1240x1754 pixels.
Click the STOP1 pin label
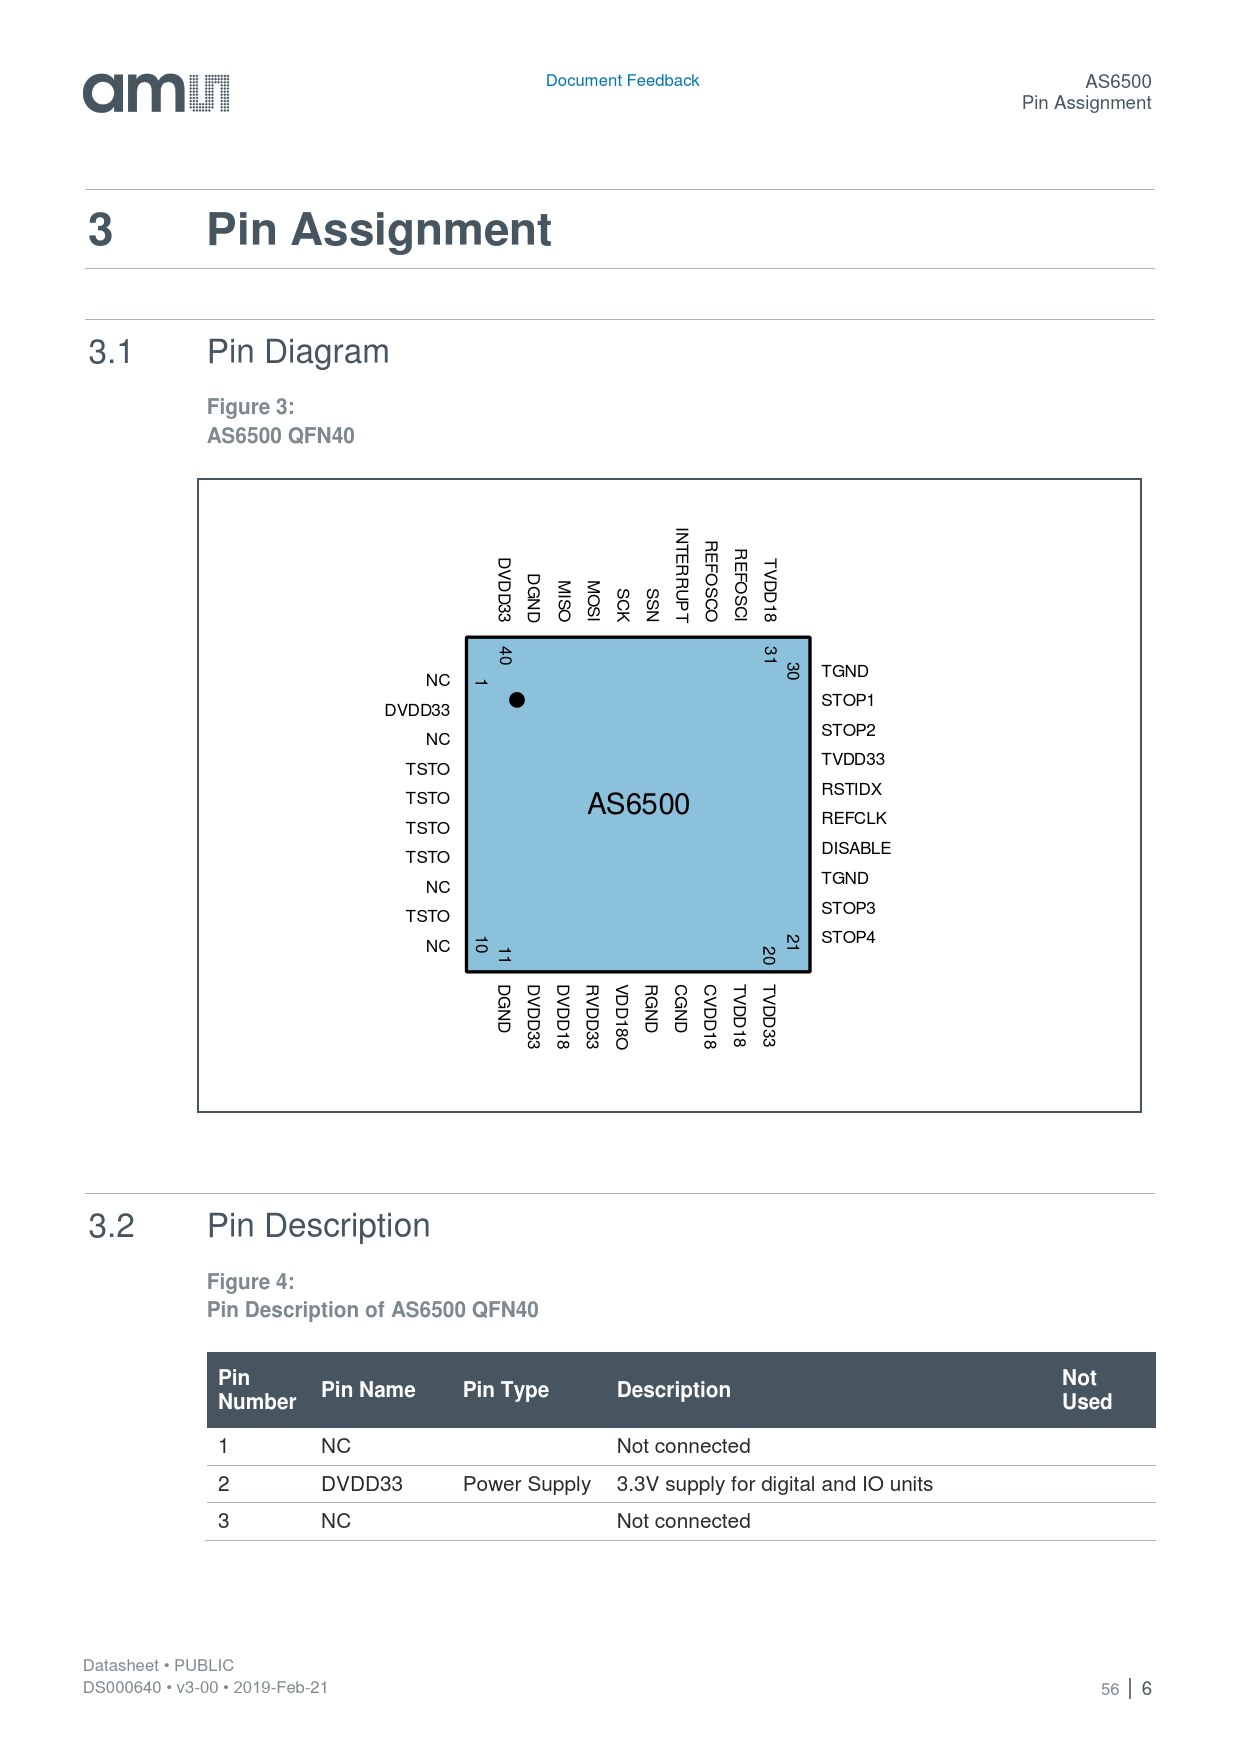click(x=847, y=700)
